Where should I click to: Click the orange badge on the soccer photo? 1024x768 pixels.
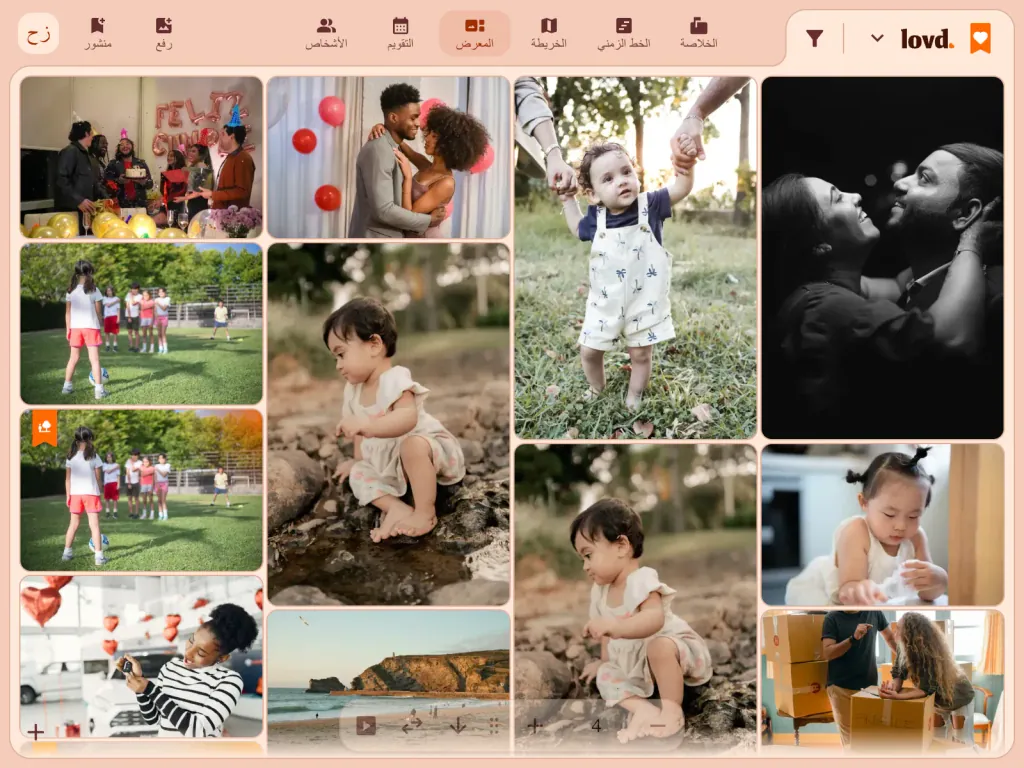click(x=44, y=428)
